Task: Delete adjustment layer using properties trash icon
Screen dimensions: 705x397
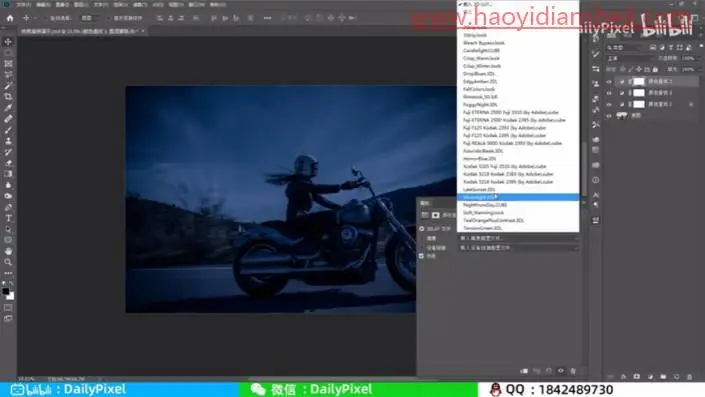Action: coord(573,371)
